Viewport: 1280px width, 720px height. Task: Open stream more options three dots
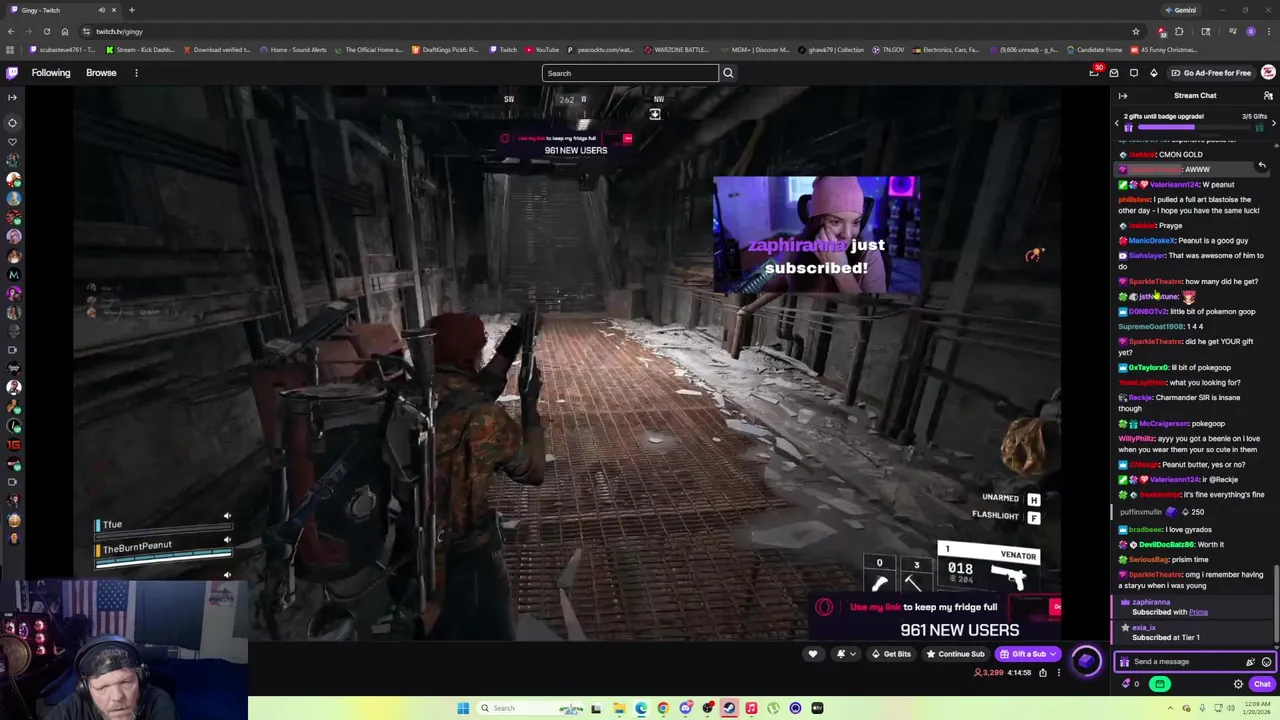point(1058,673)
